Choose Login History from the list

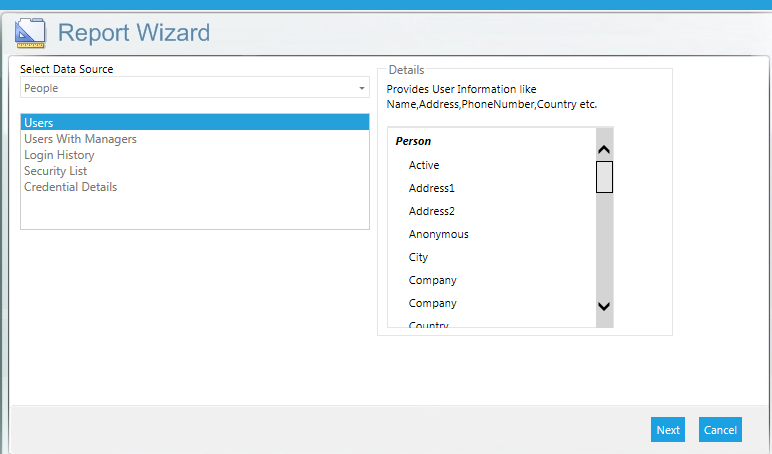coord(59,155)
